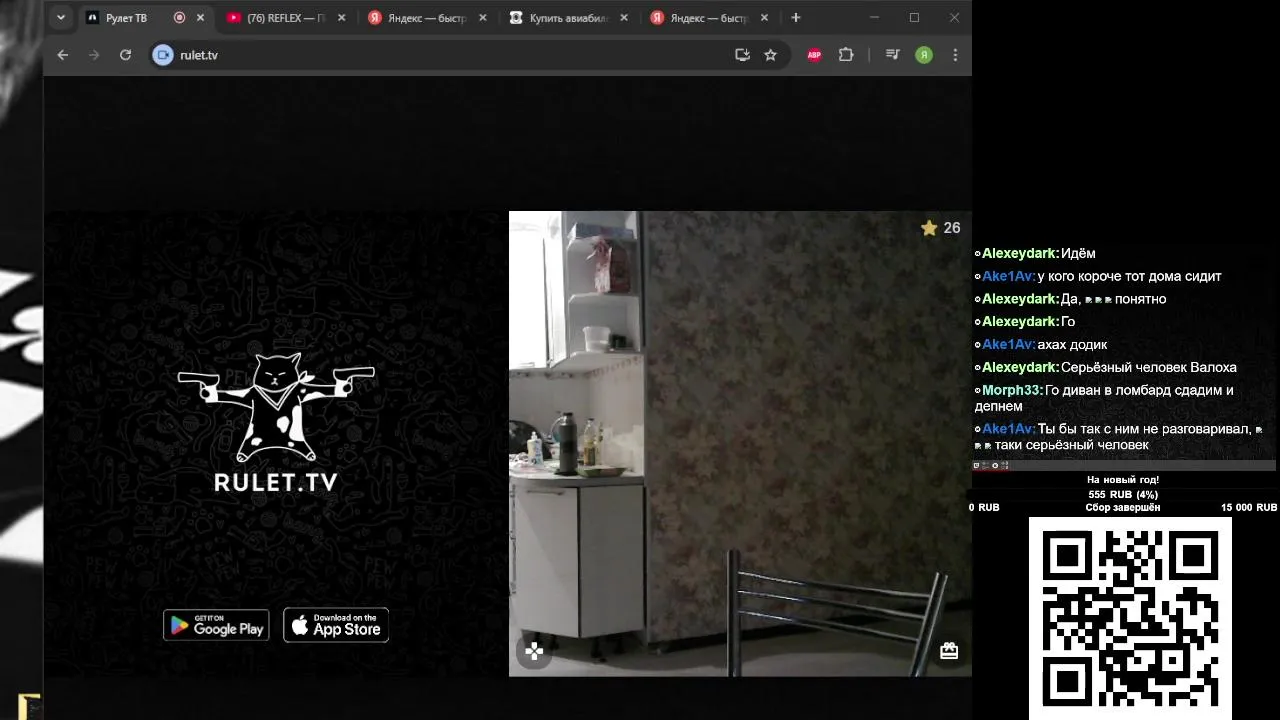Bookmark this page with the star icon
Screen dimensions: 1280x720
pos(770,55)
